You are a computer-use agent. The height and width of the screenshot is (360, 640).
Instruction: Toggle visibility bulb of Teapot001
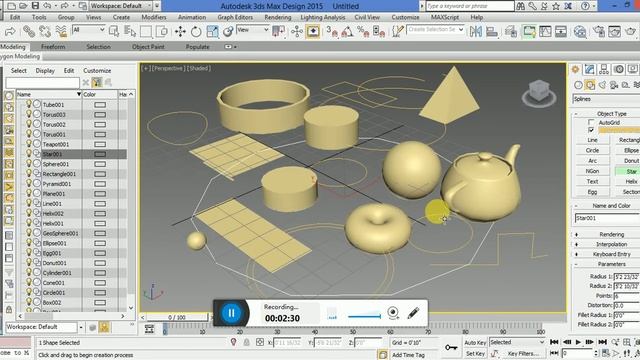29,144
